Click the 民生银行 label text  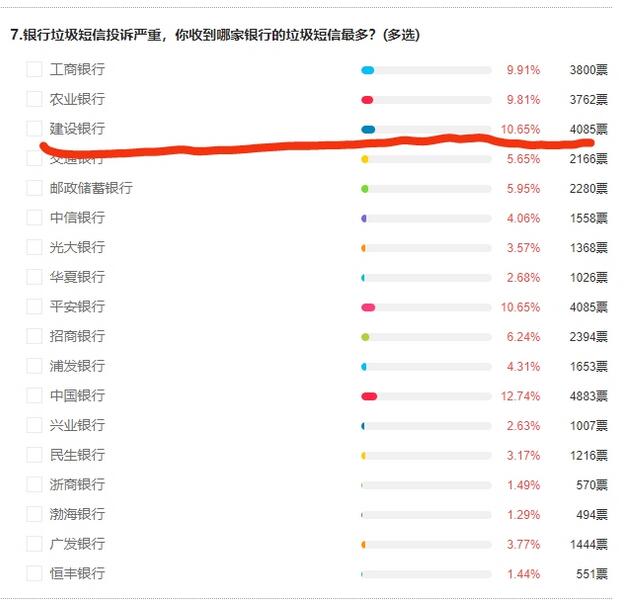pyautogui.click(x=77, y=455)
